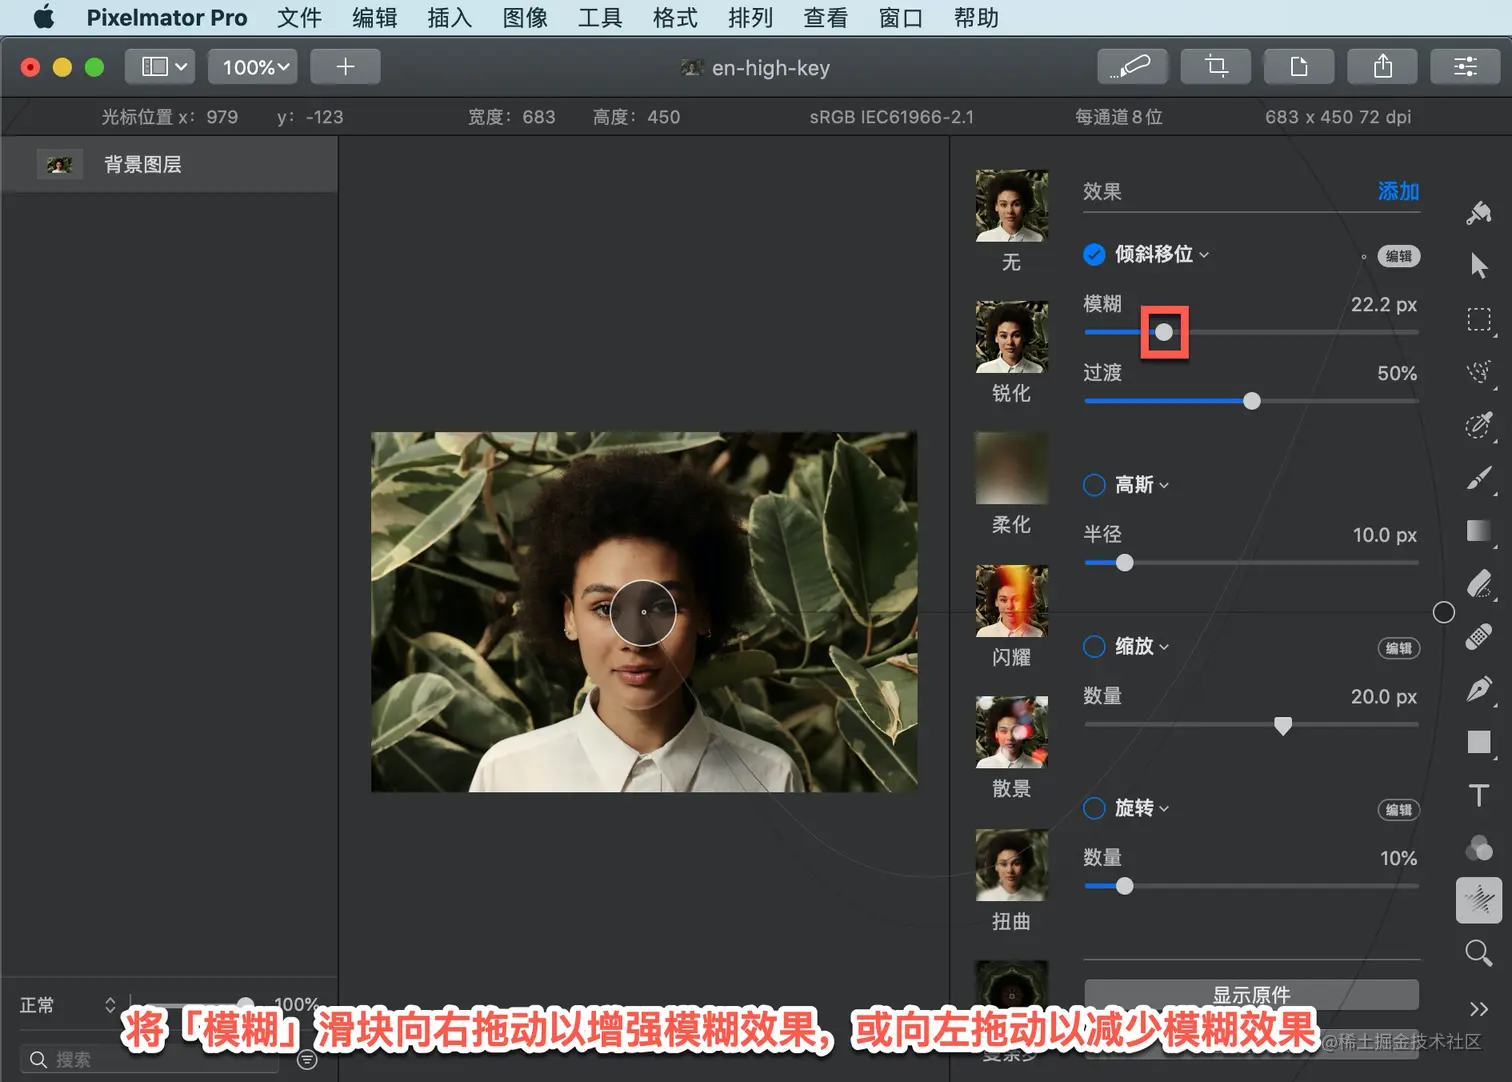Image resolution: width=1512 pixels, height=1082 pixels.
Task: Open the 100% zoom level dropdown
Action: 253,67
